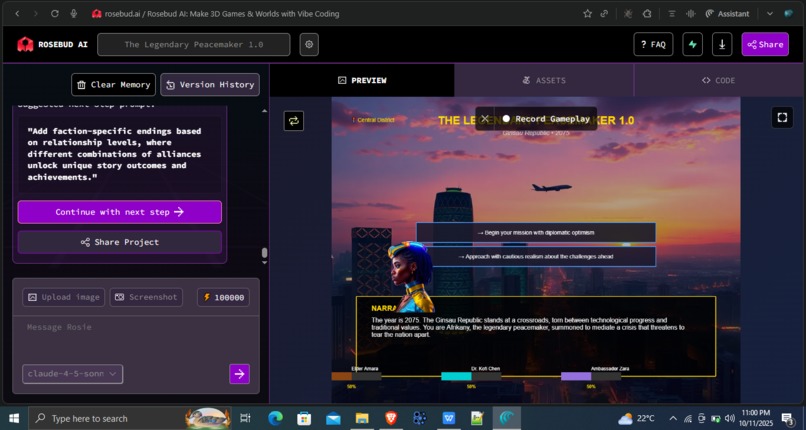The width and height of the screenshot is (806, 430).
Task: Open the browser Assistant
Action: coord(727,14)
